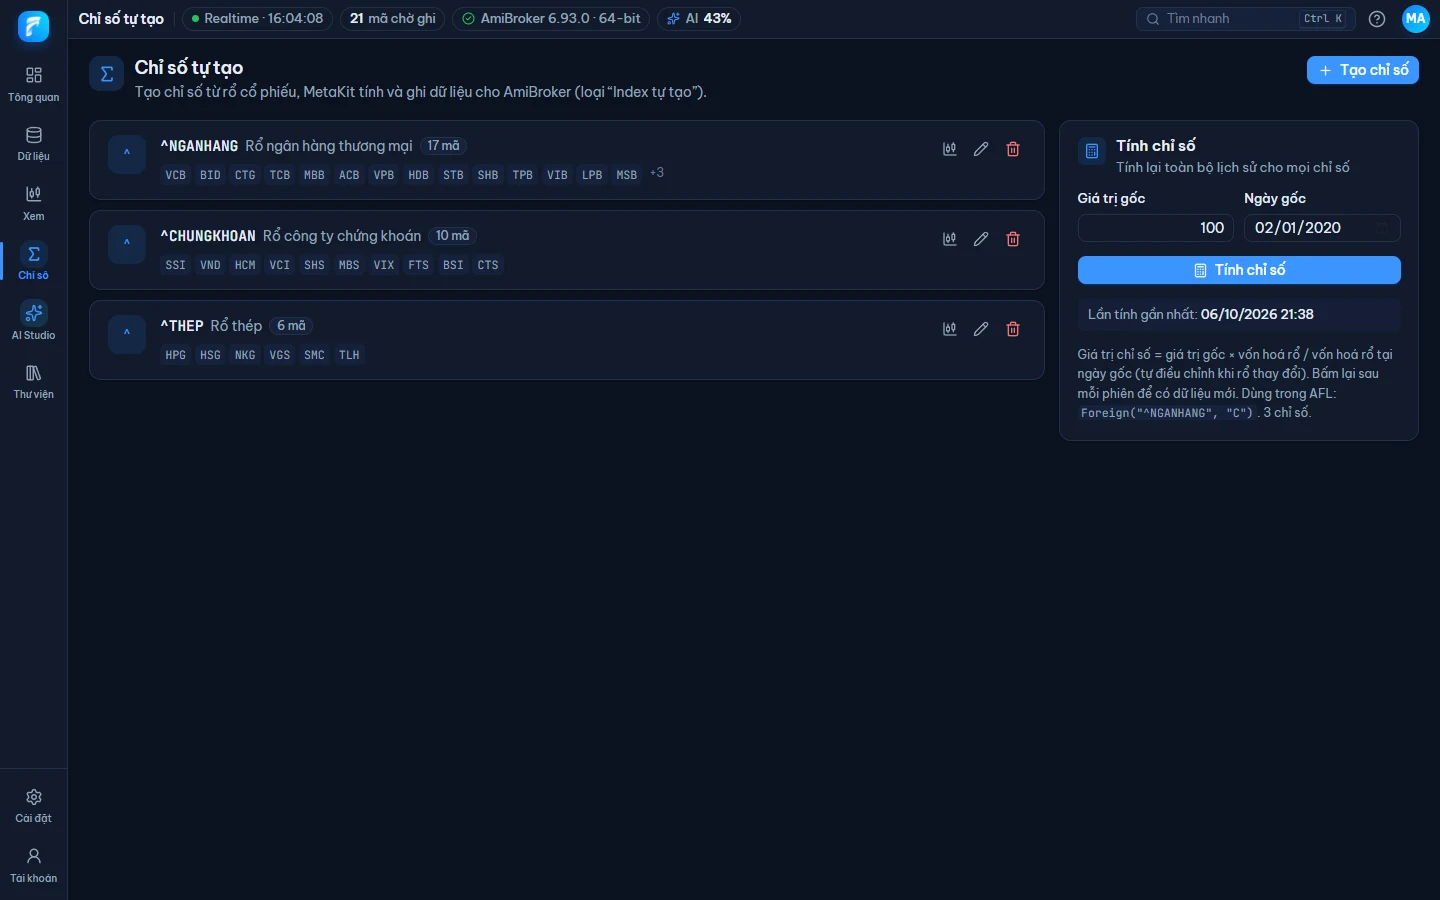Screen dimensions: 1440x900
Task: Focus the Tìm nhanh search box
Action: point(1246,19)
